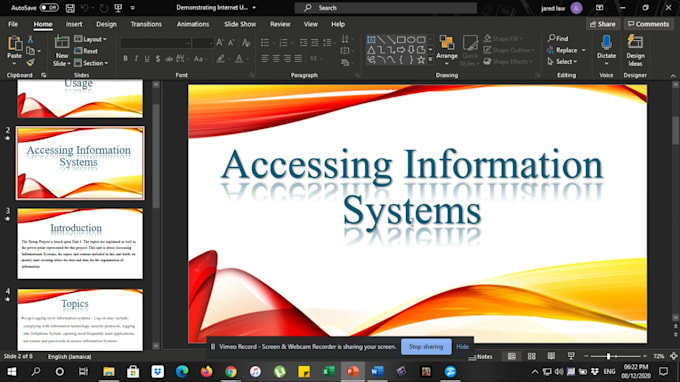Toggle Strikethrough formatting
Screen dimensions: 680x382
(x=169, y=59)
